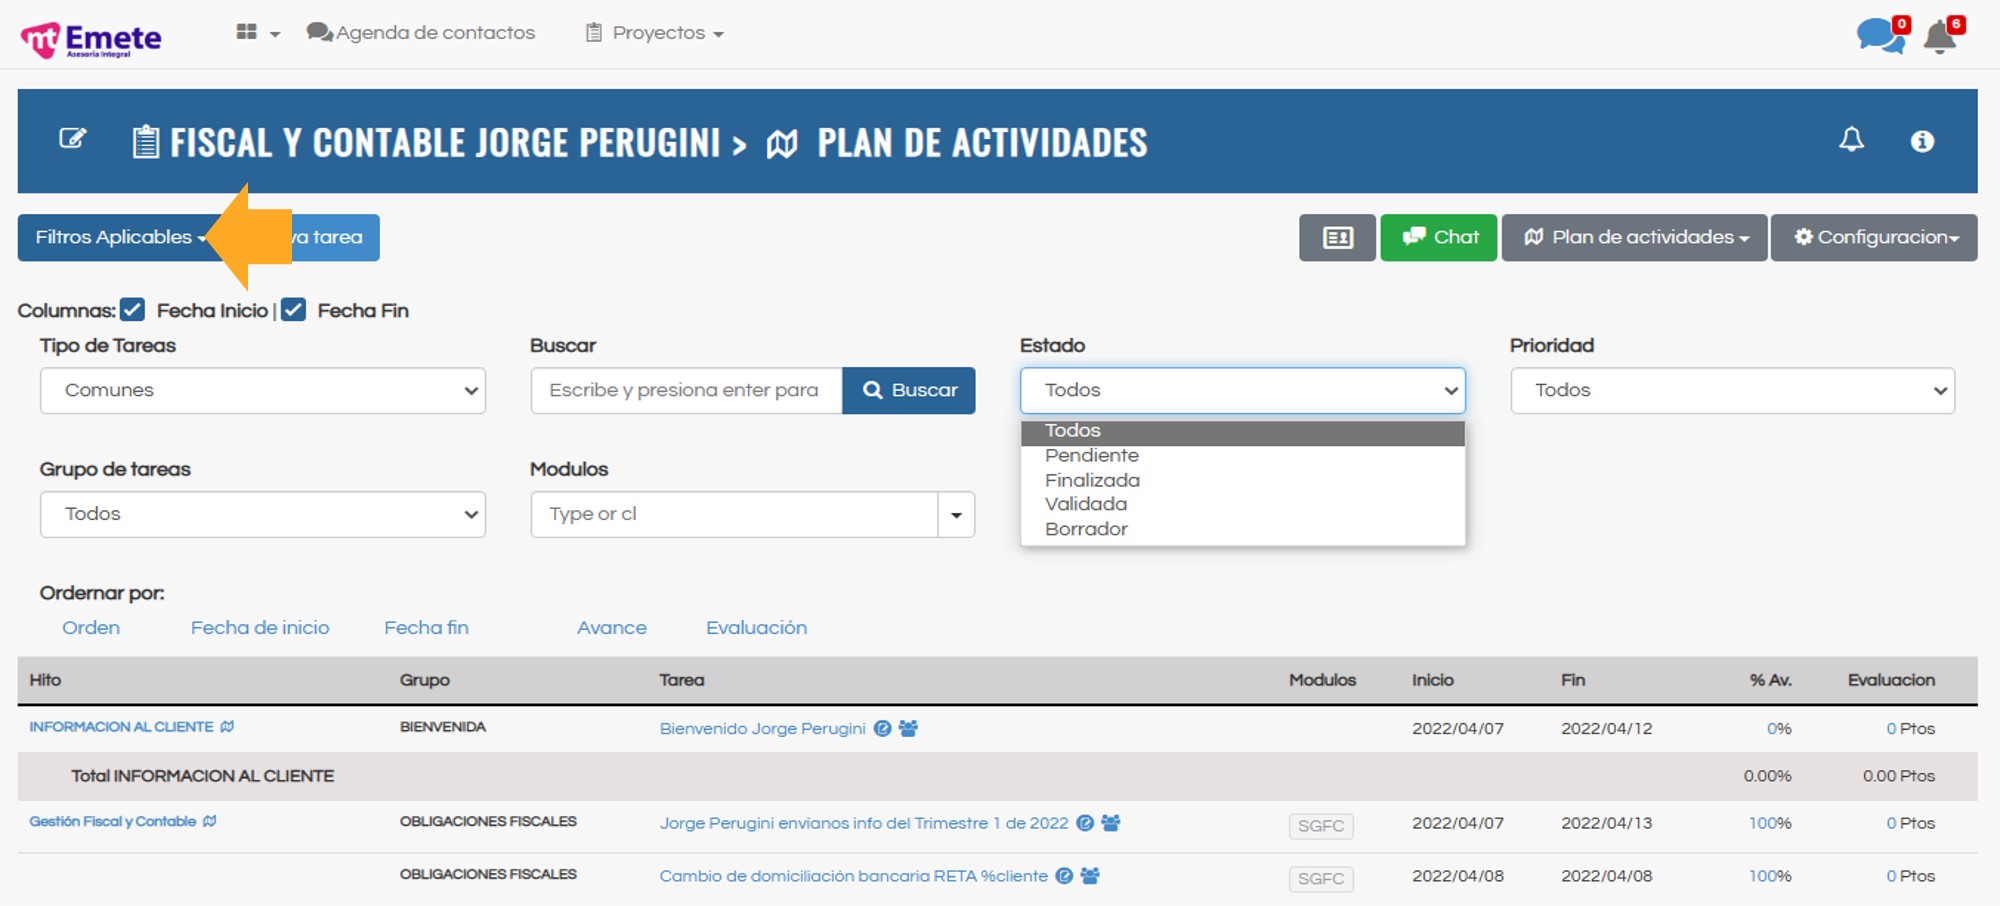Expand the Grupo de tareas dropdown

coord(263,514)
